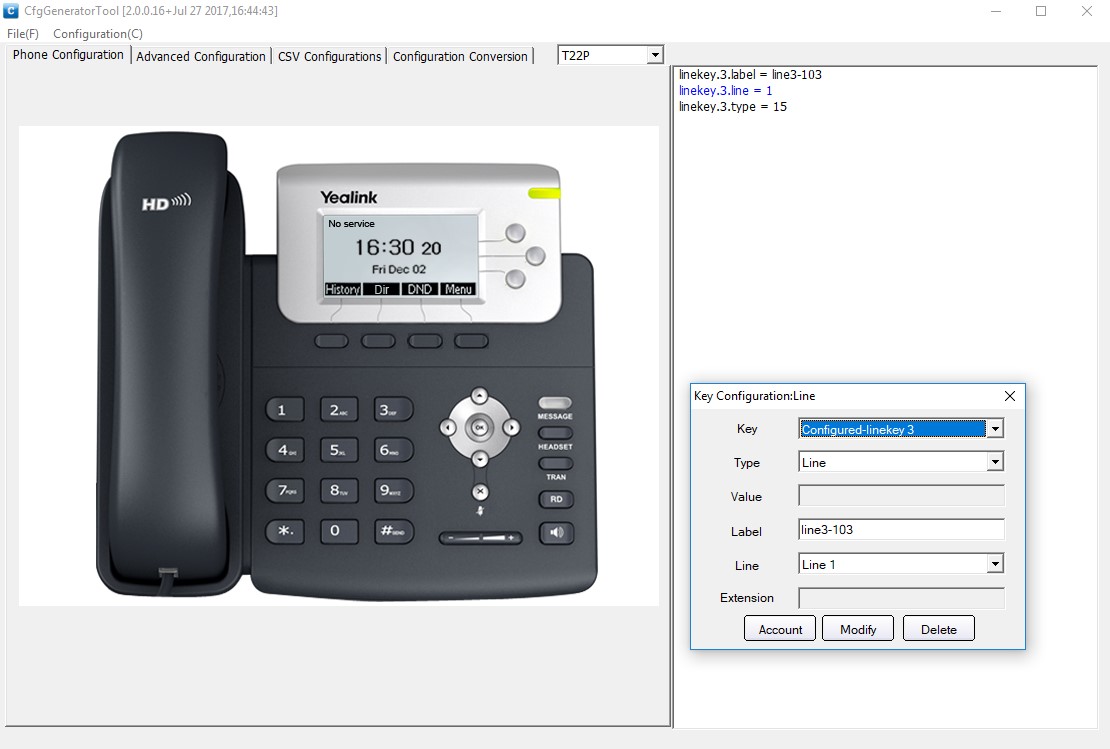Click the soft key under History
1110x749 pixels.
(x=331, y=341)
